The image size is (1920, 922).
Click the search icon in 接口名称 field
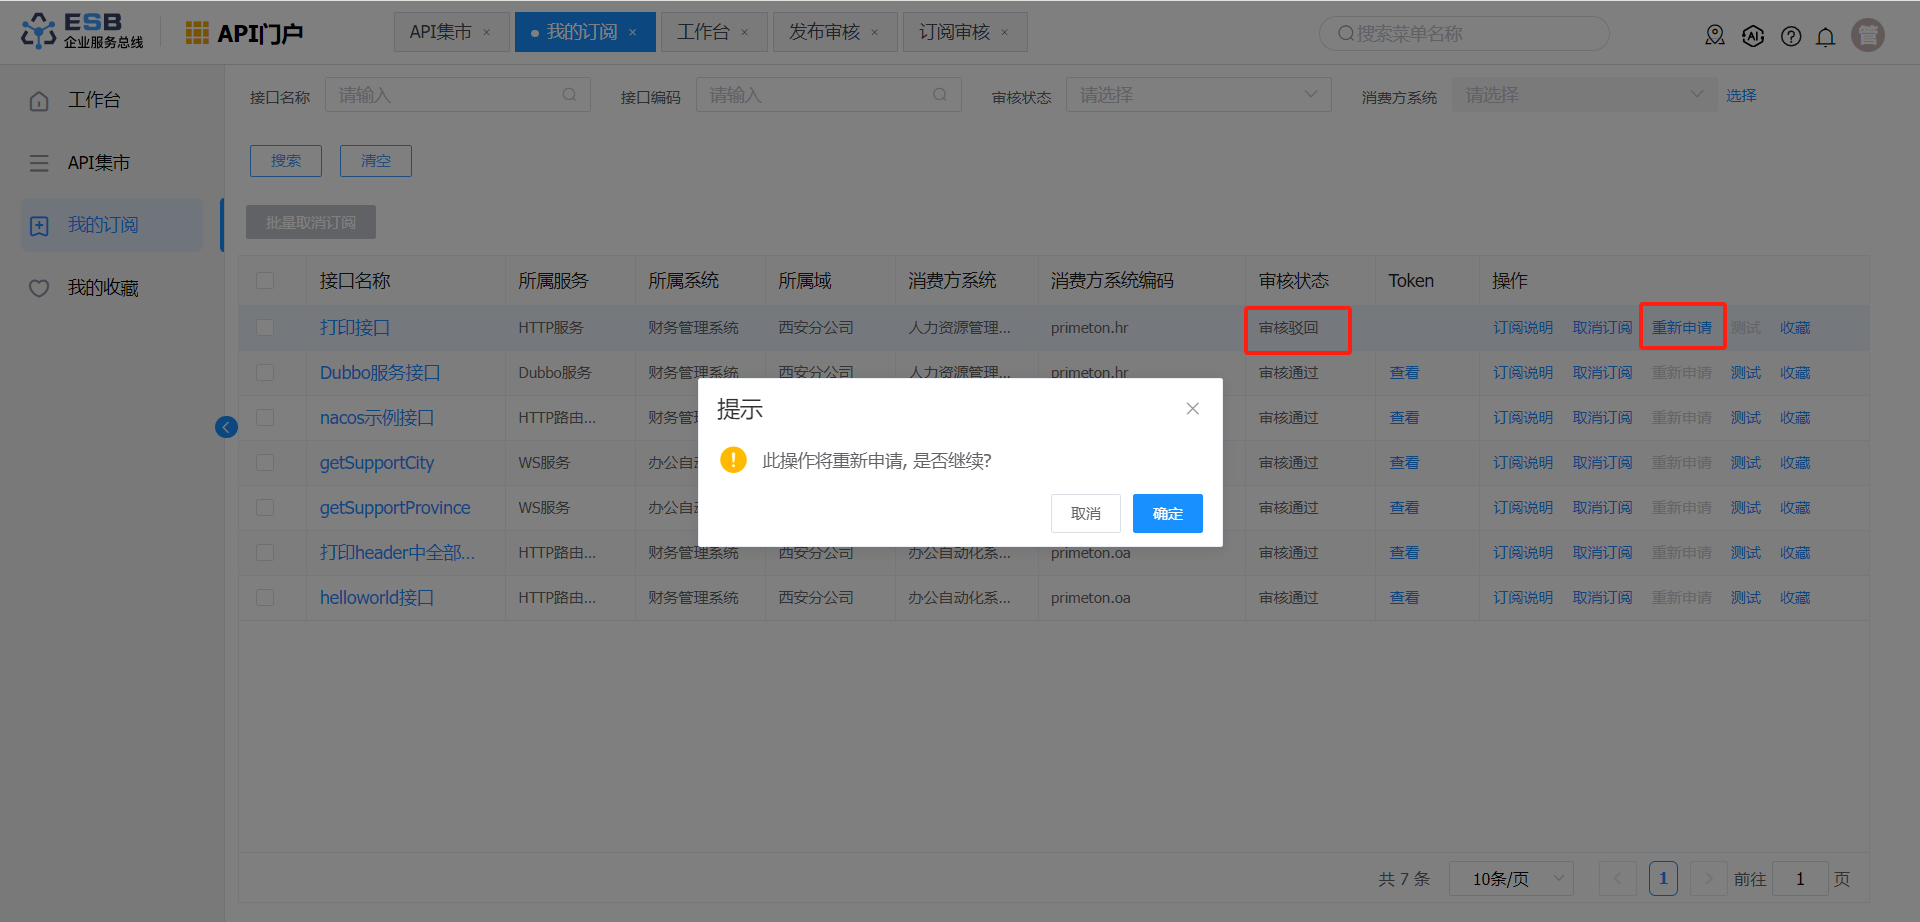click(x=569, y=95)
